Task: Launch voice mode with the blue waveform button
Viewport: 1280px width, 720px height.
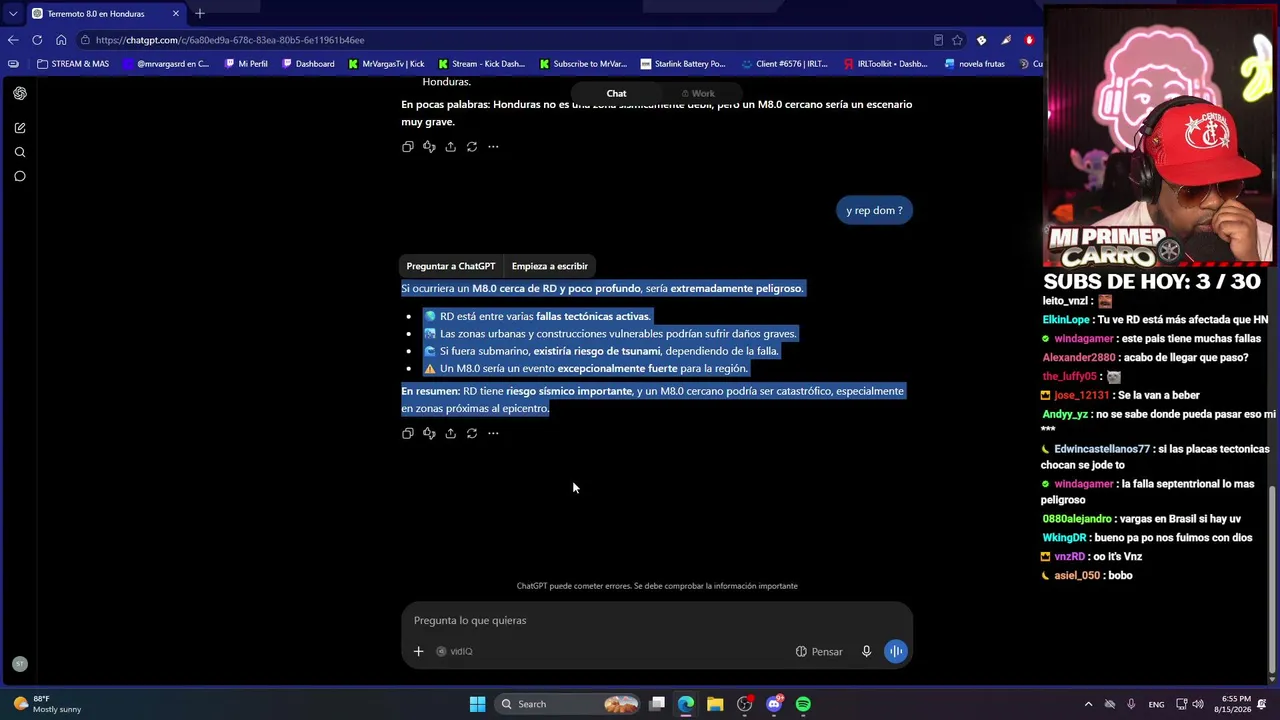Action: point(896,651)
